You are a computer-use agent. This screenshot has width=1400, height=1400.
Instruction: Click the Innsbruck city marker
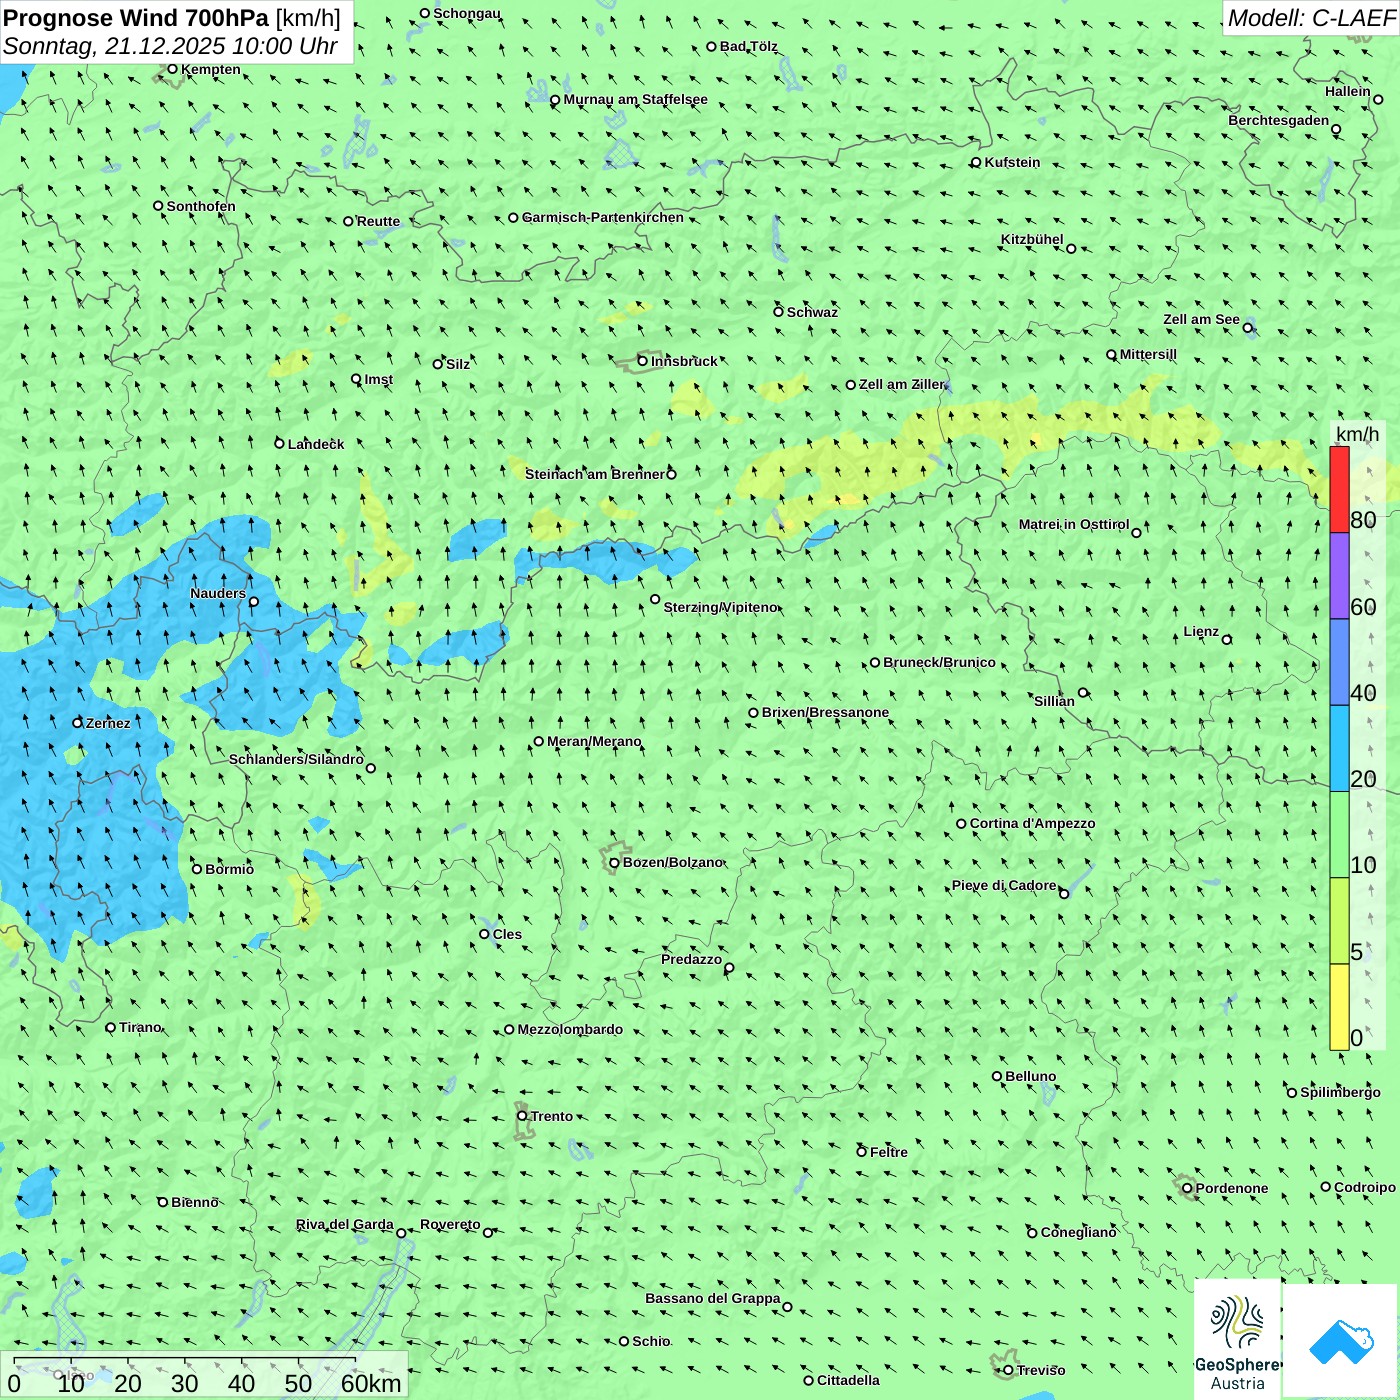(643, 361)
